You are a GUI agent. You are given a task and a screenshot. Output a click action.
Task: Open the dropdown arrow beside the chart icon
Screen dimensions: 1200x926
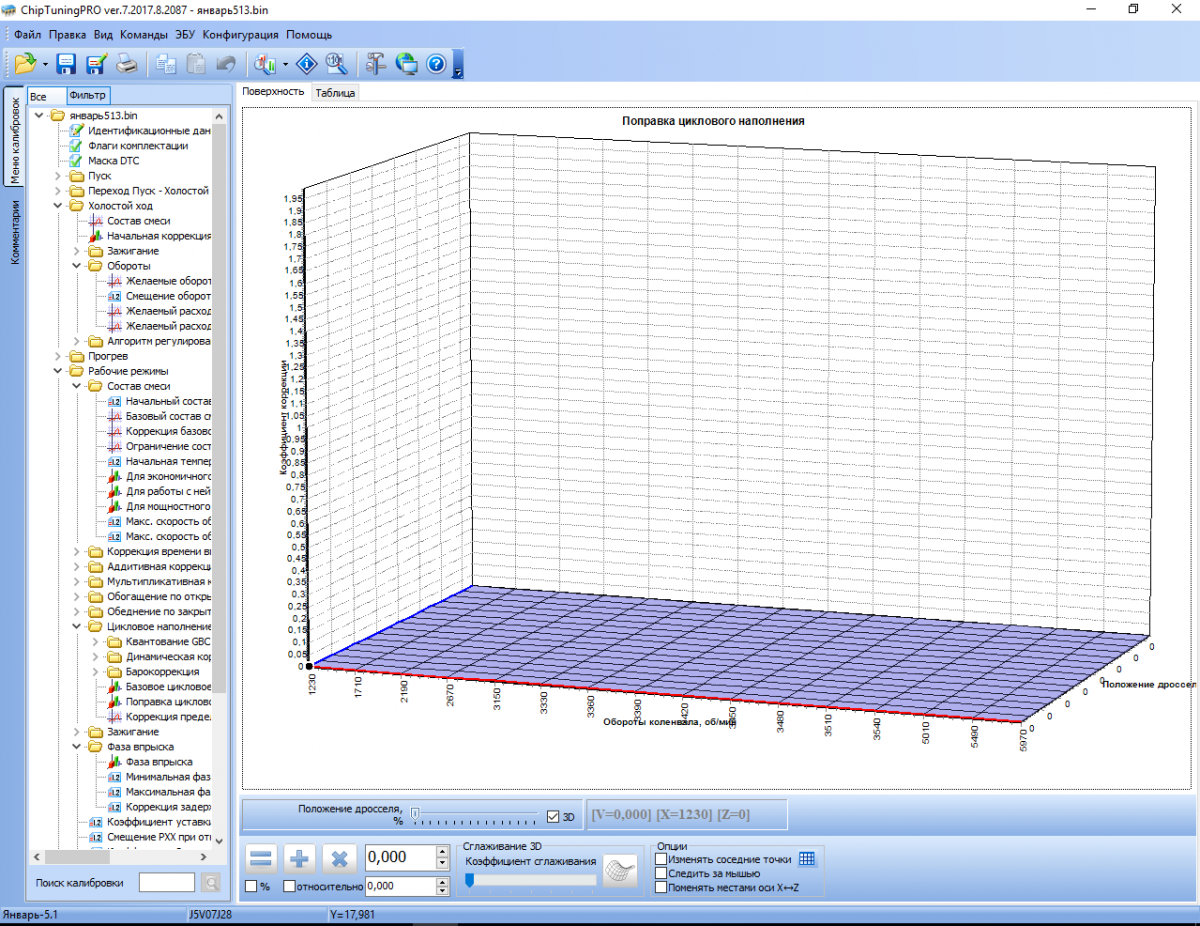286,65
